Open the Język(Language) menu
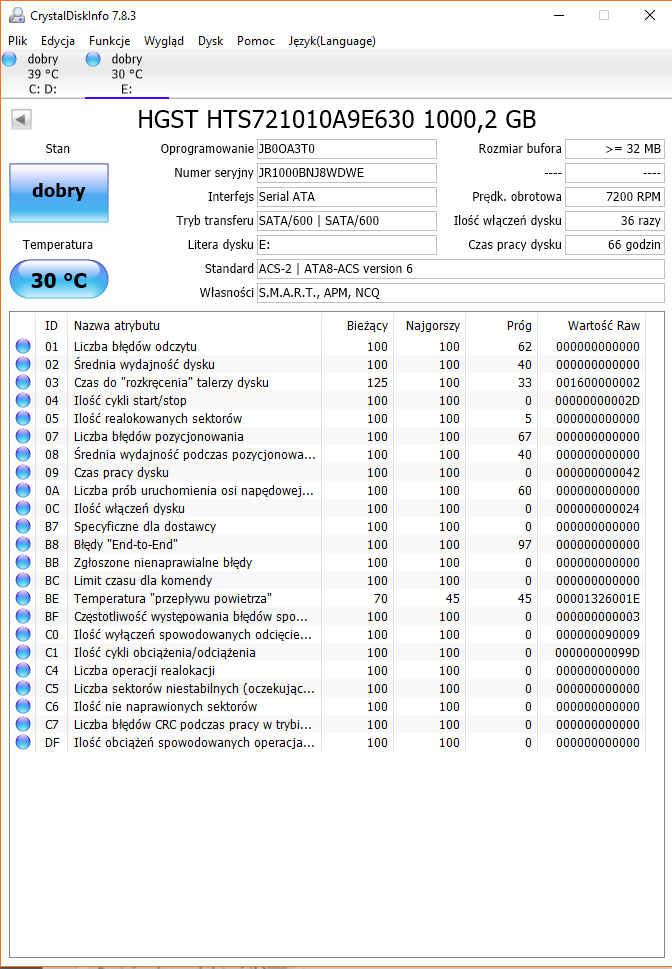The image size is (672, 969). (x=332, y=41)
